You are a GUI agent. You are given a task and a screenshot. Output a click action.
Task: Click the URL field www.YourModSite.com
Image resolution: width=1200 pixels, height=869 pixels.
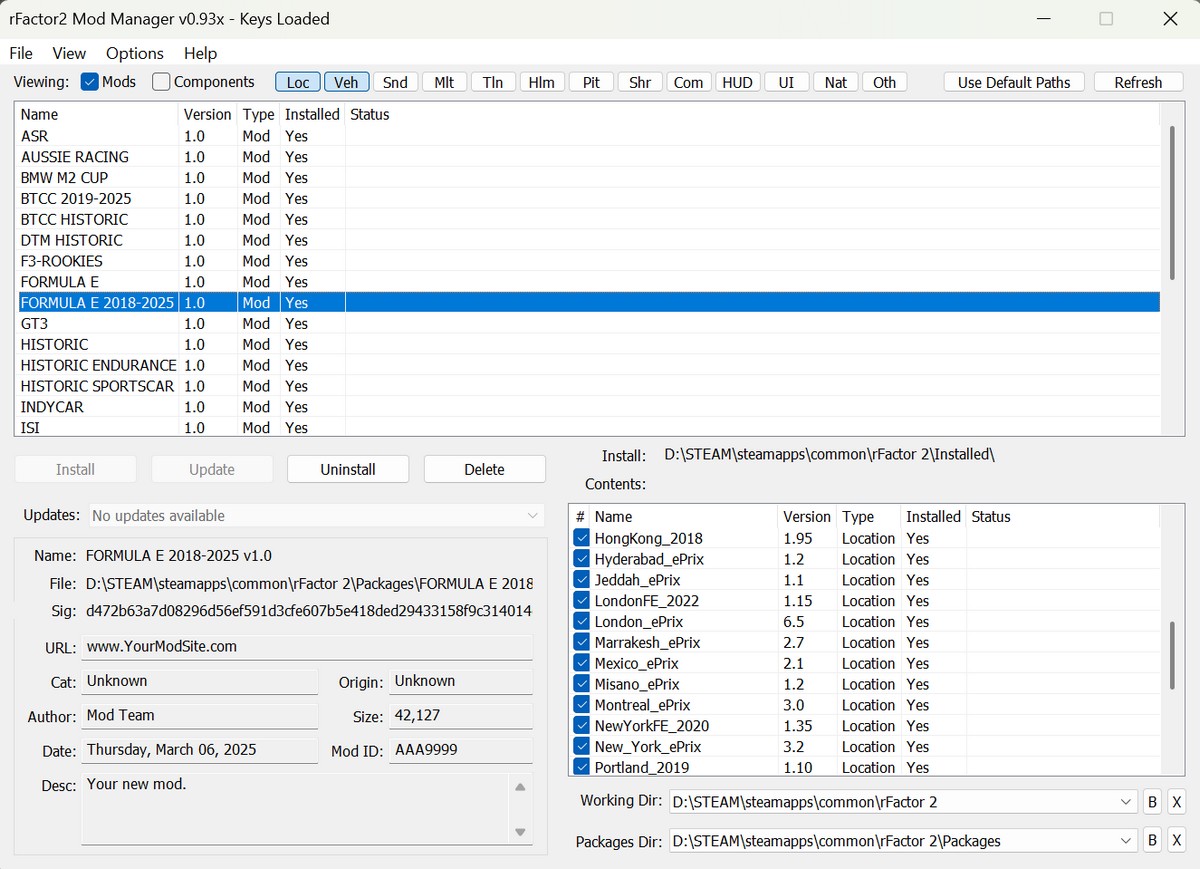[306, 647]
